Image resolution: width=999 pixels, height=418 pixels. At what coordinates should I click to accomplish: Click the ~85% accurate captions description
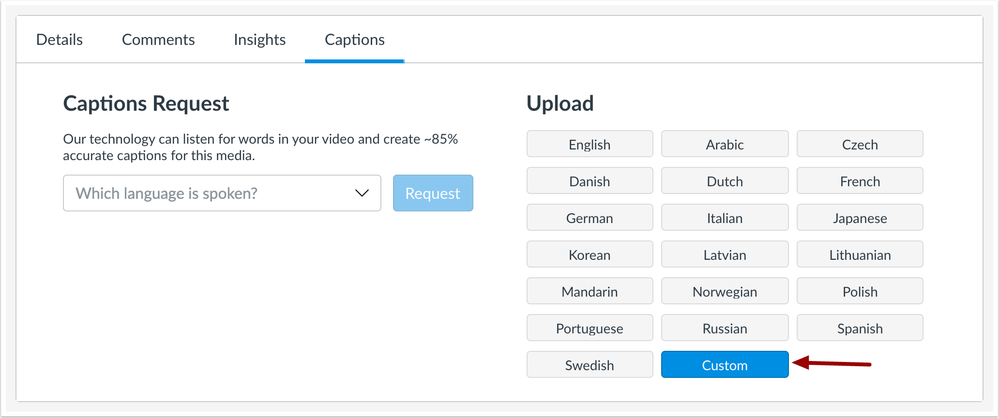point(261,147)
